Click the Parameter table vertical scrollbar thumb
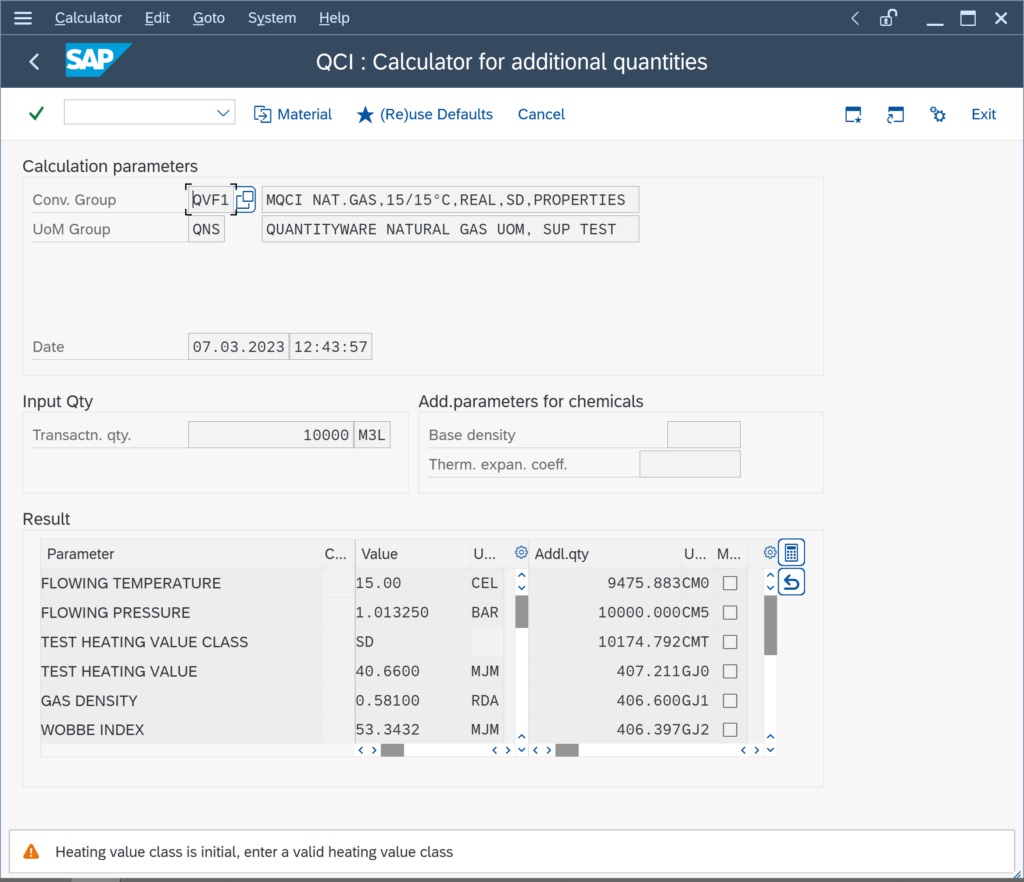Screen dimensions: 1024x882 [x=521, y=612]
